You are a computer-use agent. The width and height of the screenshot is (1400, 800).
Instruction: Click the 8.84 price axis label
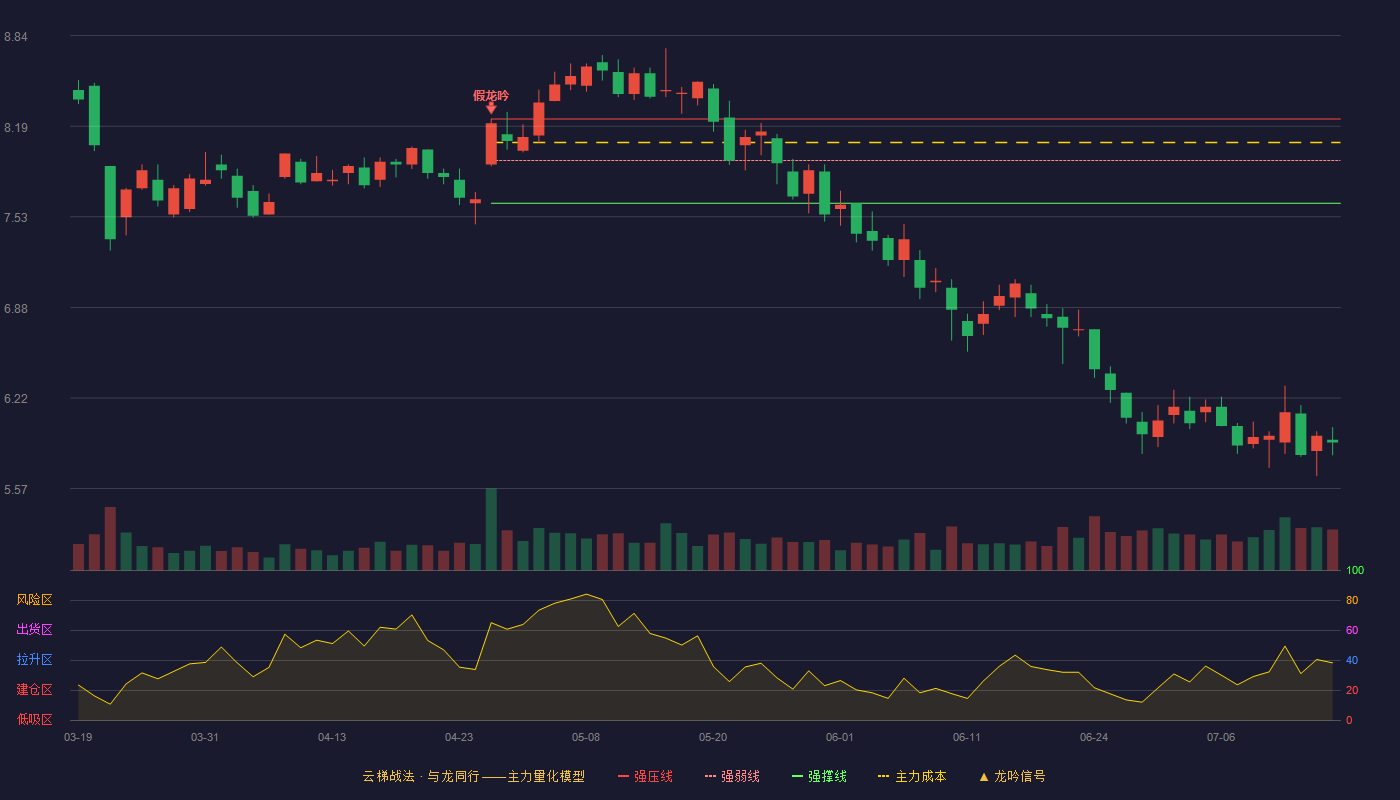[x=16, y=37]
